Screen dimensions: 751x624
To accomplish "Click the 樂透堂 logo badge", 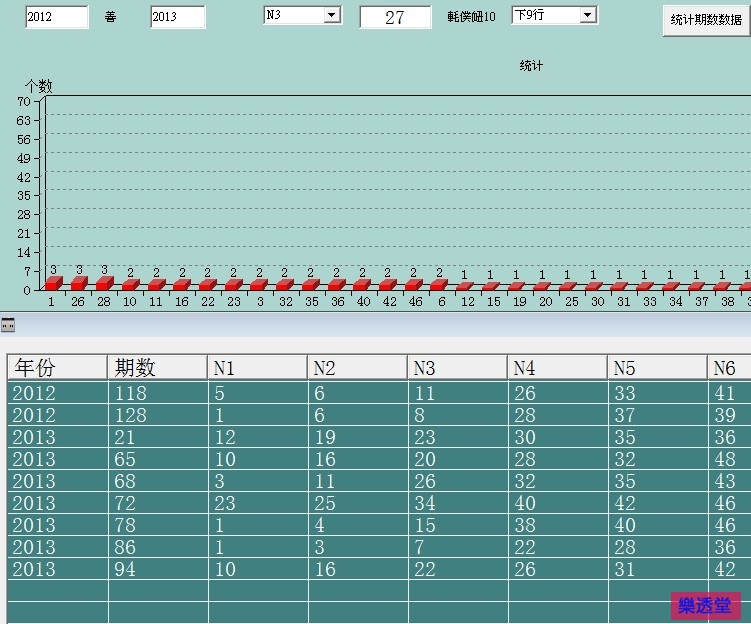I will click(705, 605).
